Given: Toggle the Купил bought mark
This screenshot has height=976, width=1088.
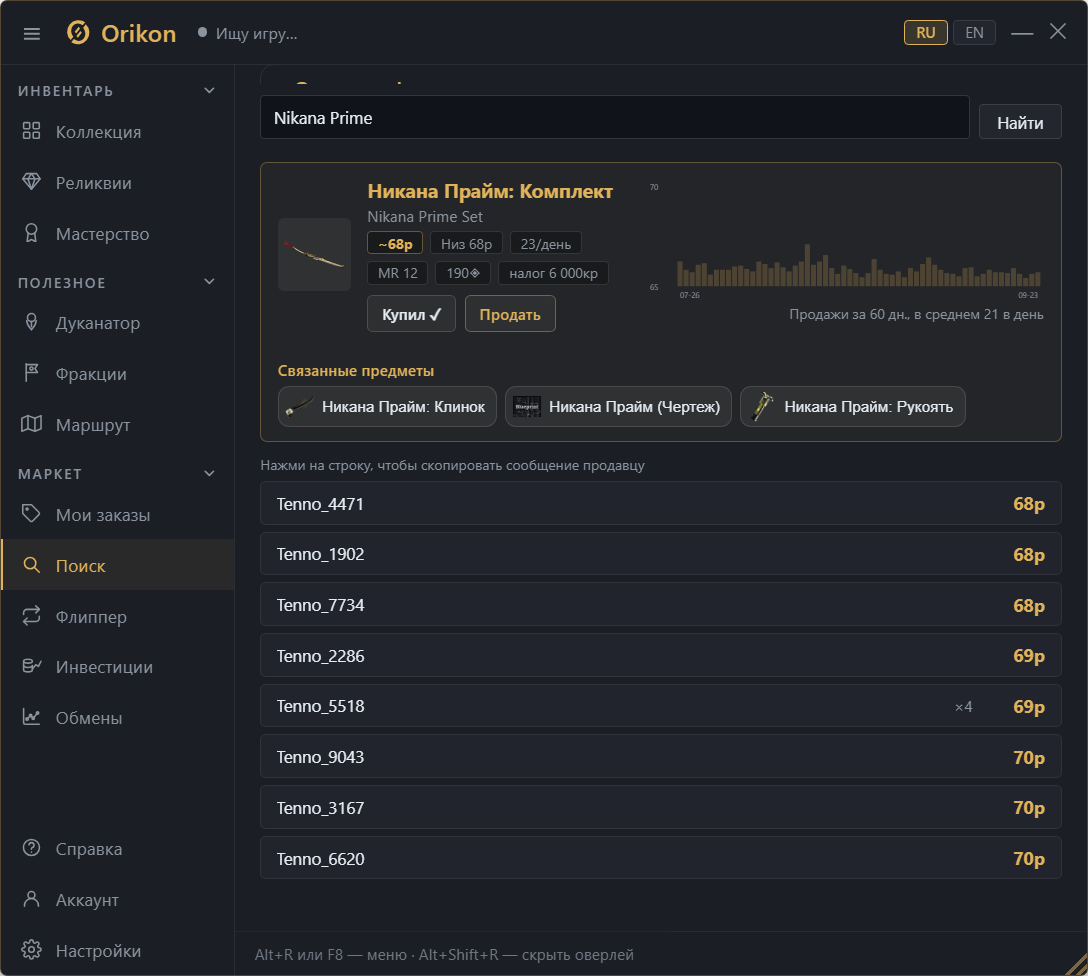Looking at the screenshot, I should click(411, 314).
